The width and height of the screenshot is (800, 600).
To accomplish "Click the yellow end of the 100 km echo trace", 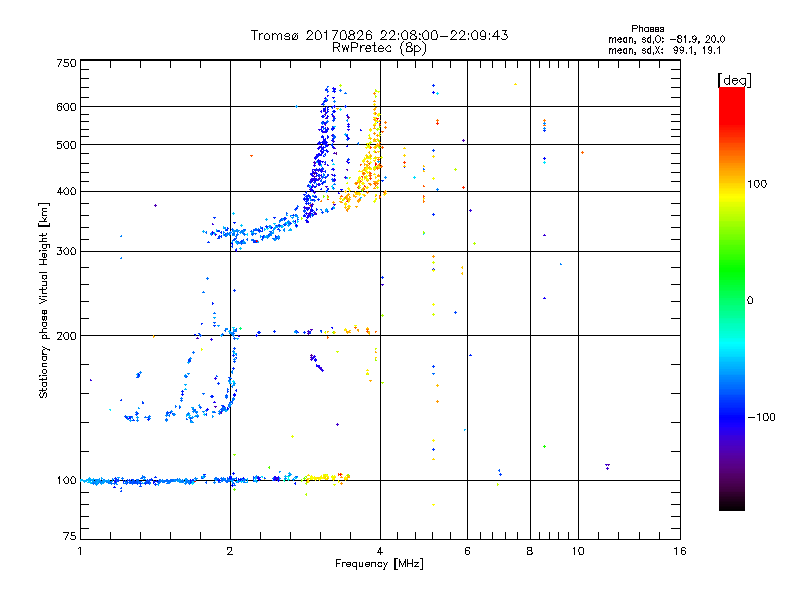I will point(327,478).
